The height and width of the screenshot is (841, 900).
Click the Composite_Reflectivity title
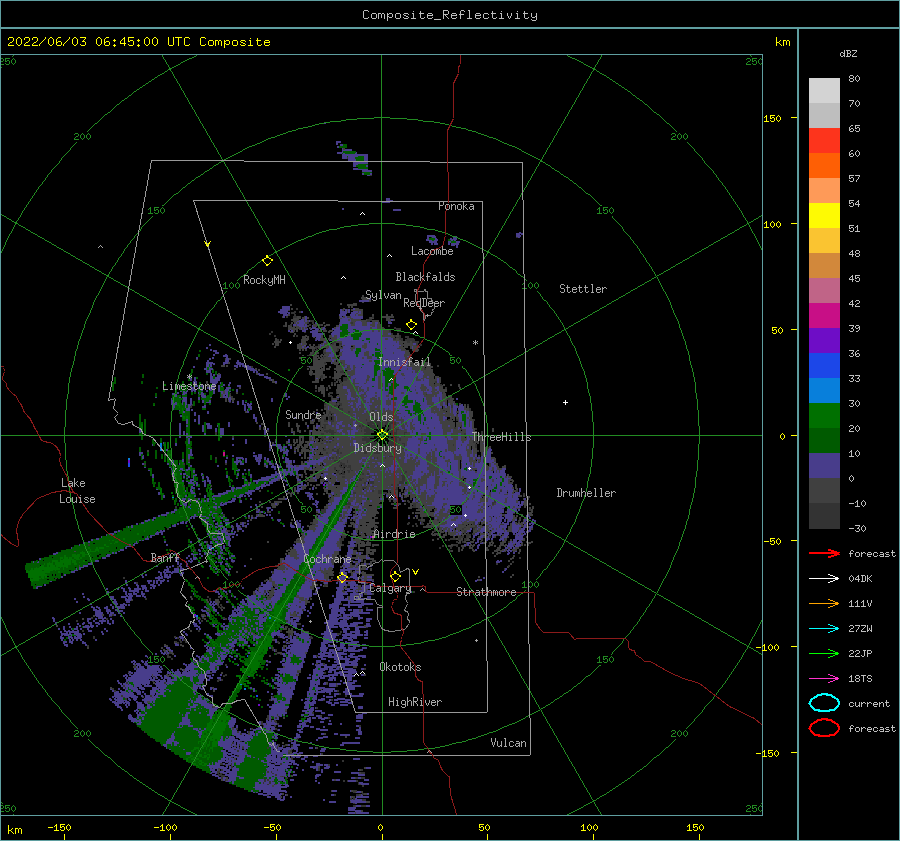pyautogui.click(x=450, y=15)
